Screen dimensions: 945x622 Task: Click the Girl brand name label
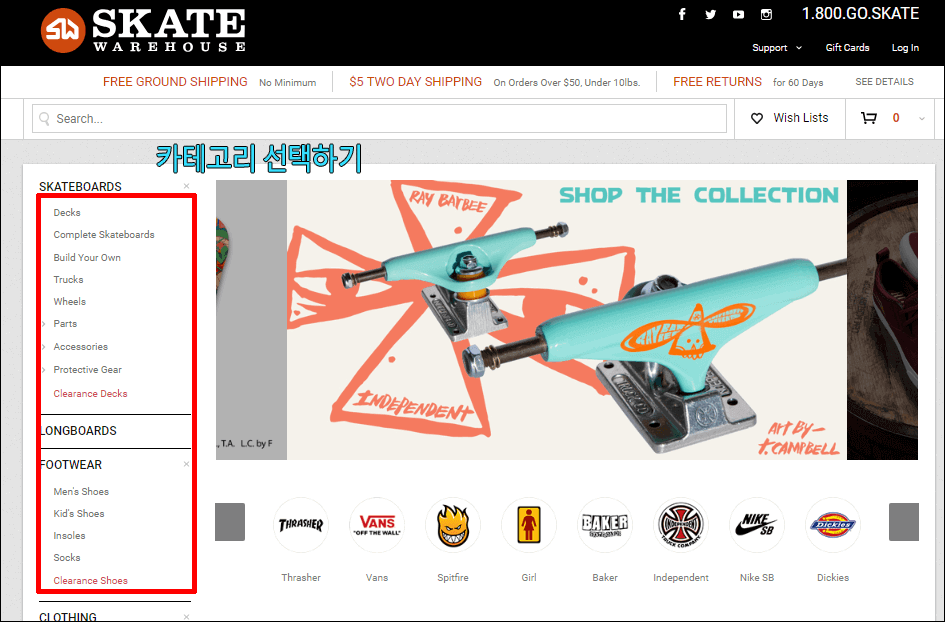point(529,577)
